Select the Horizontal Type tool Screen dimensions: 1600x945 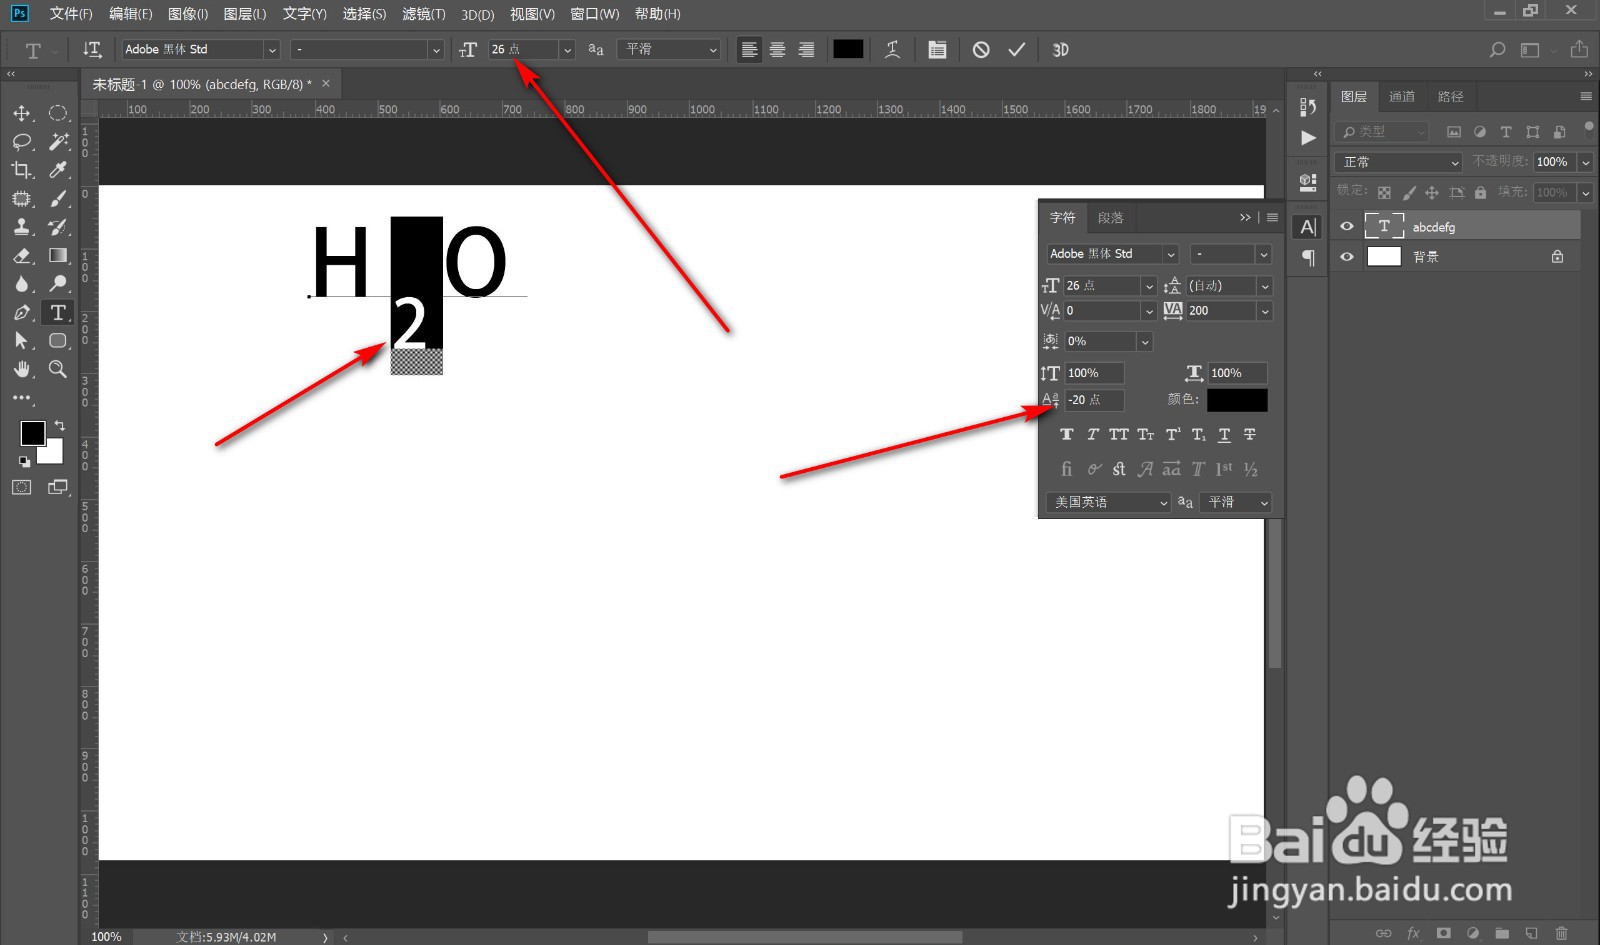pyautogui.click(x=58, y=313)
